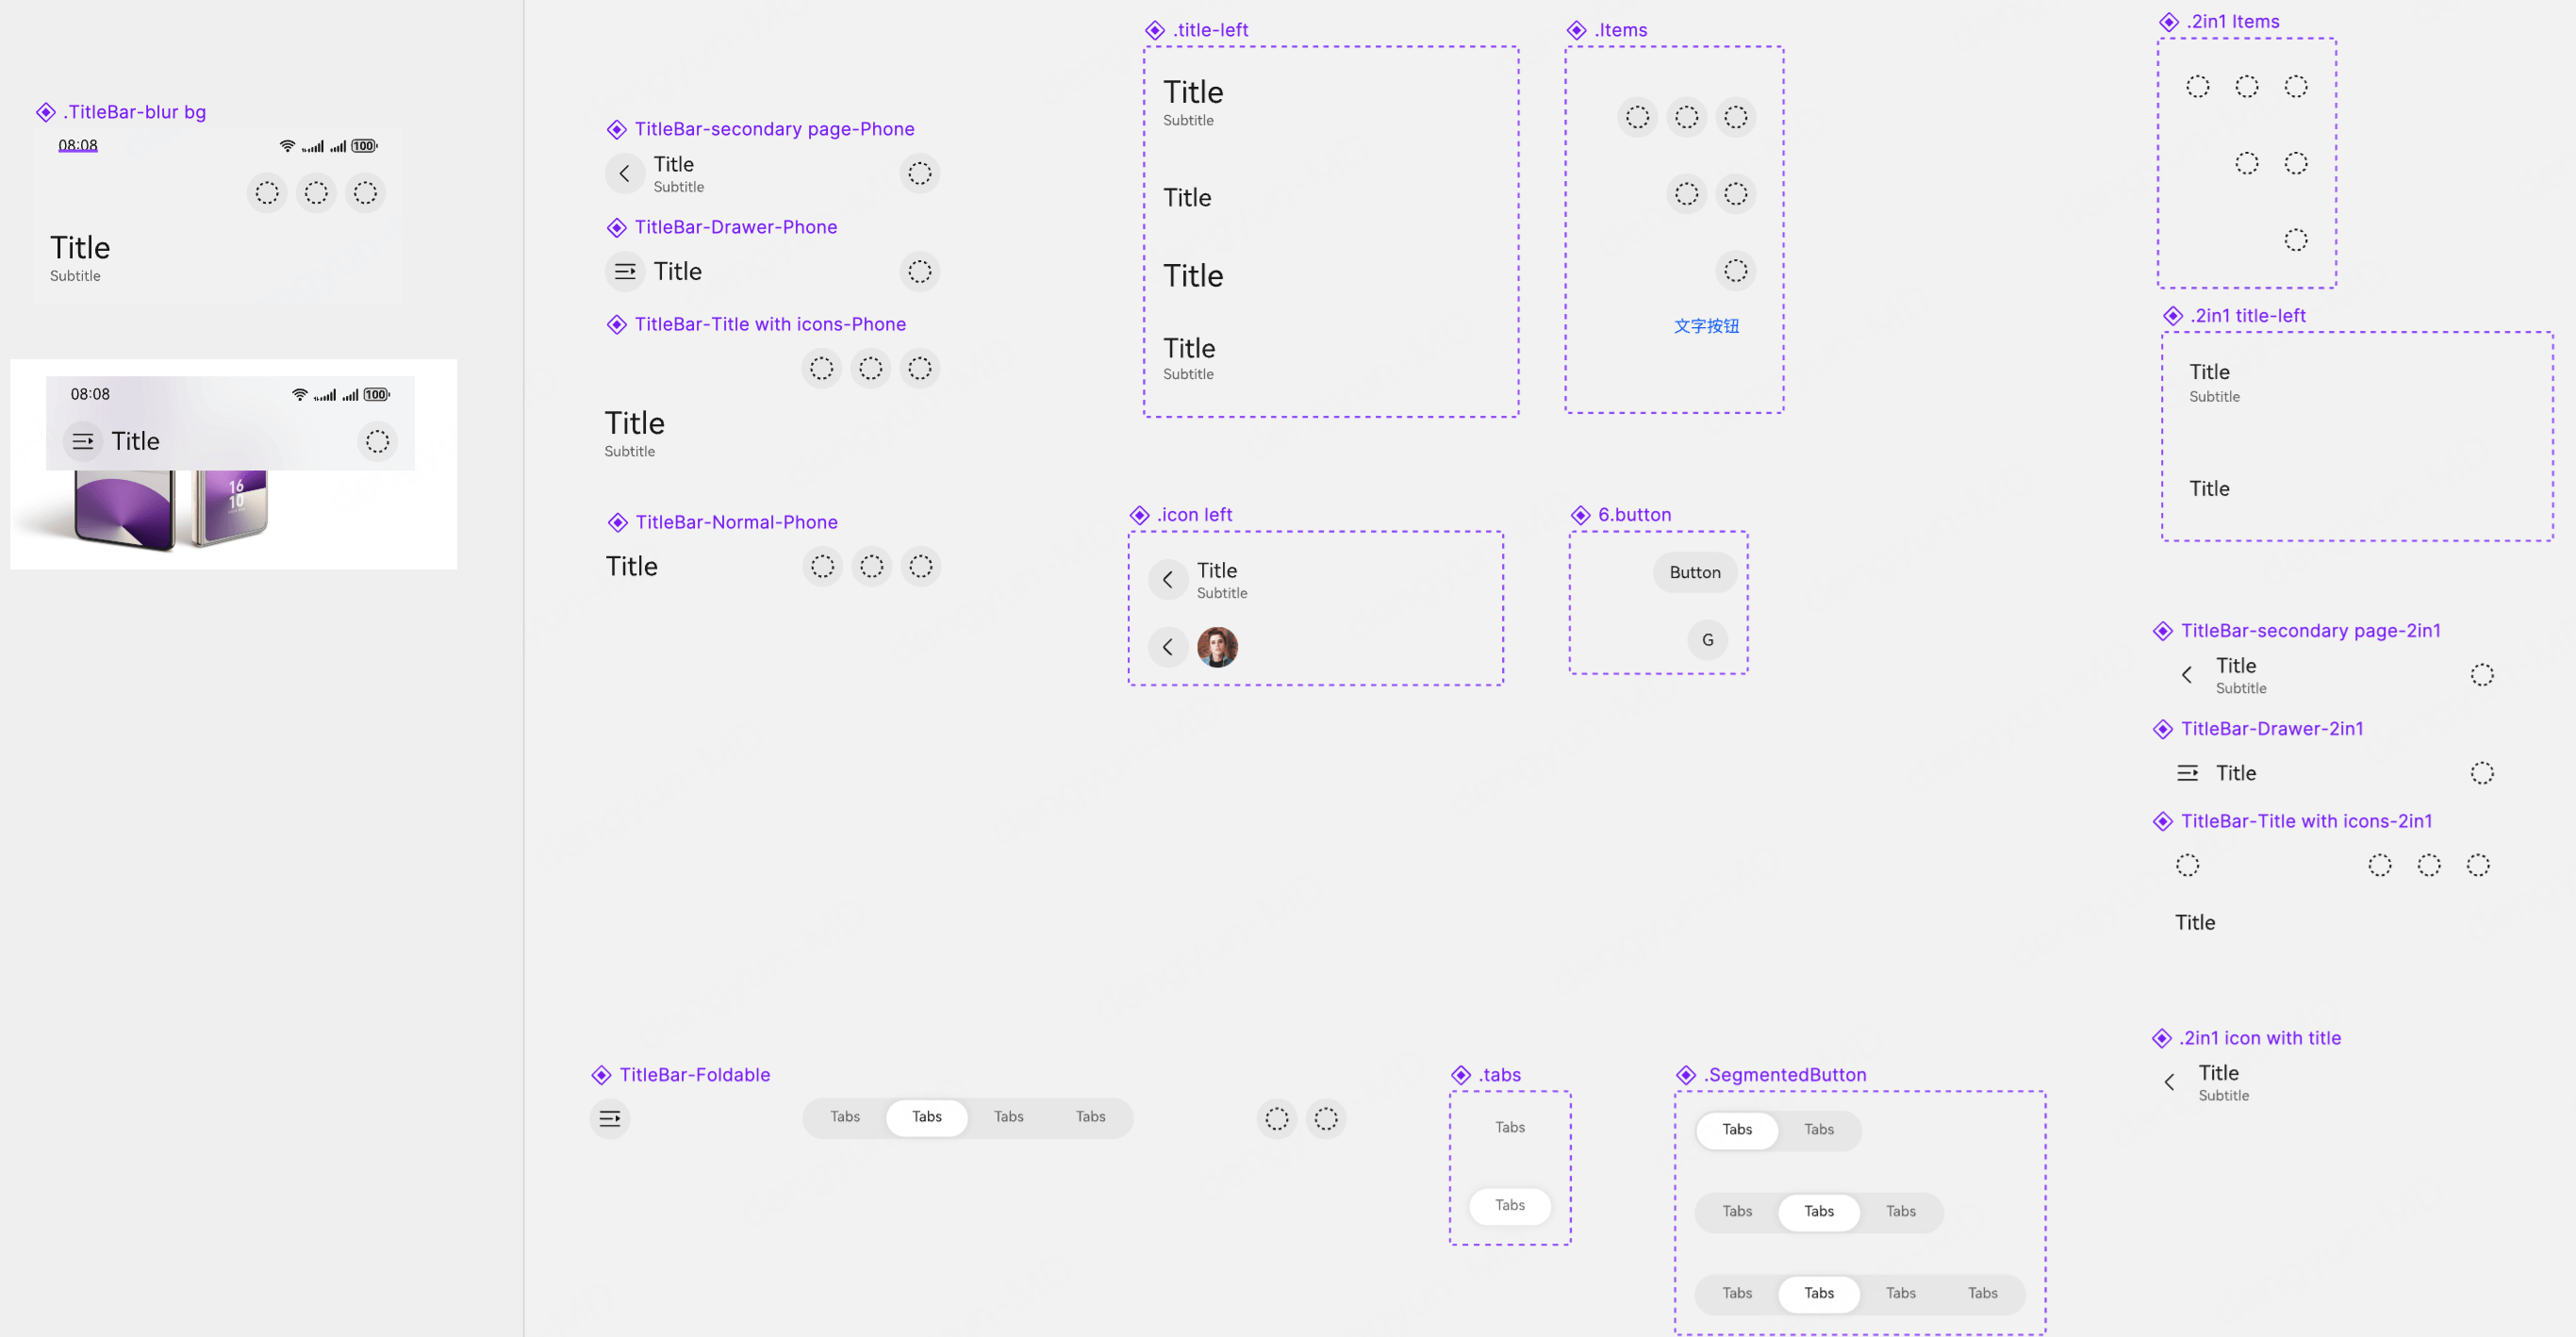This screenshot has height=1337, width=2576.
Task: Click the pill-shaped Button in 6.button
Action: point(1694,573)
